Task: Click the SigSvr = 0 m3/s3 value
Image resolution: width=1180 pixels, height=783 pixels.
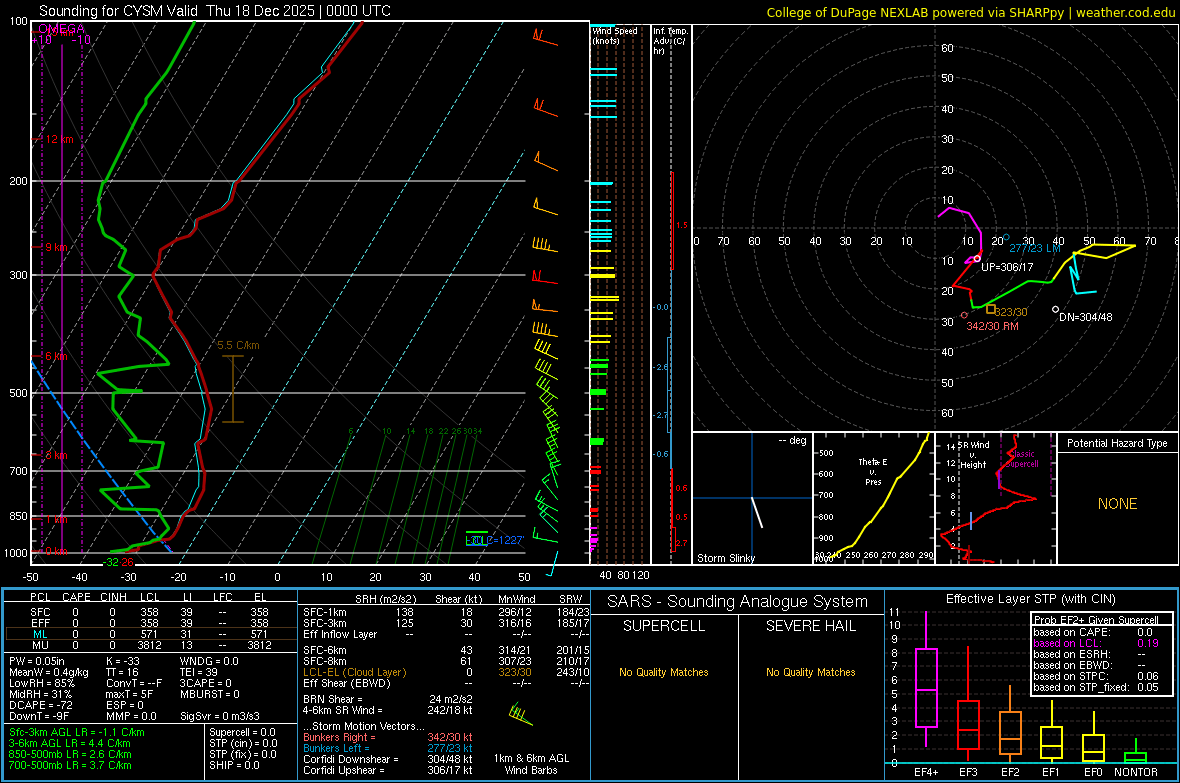Action: point(220,716)
